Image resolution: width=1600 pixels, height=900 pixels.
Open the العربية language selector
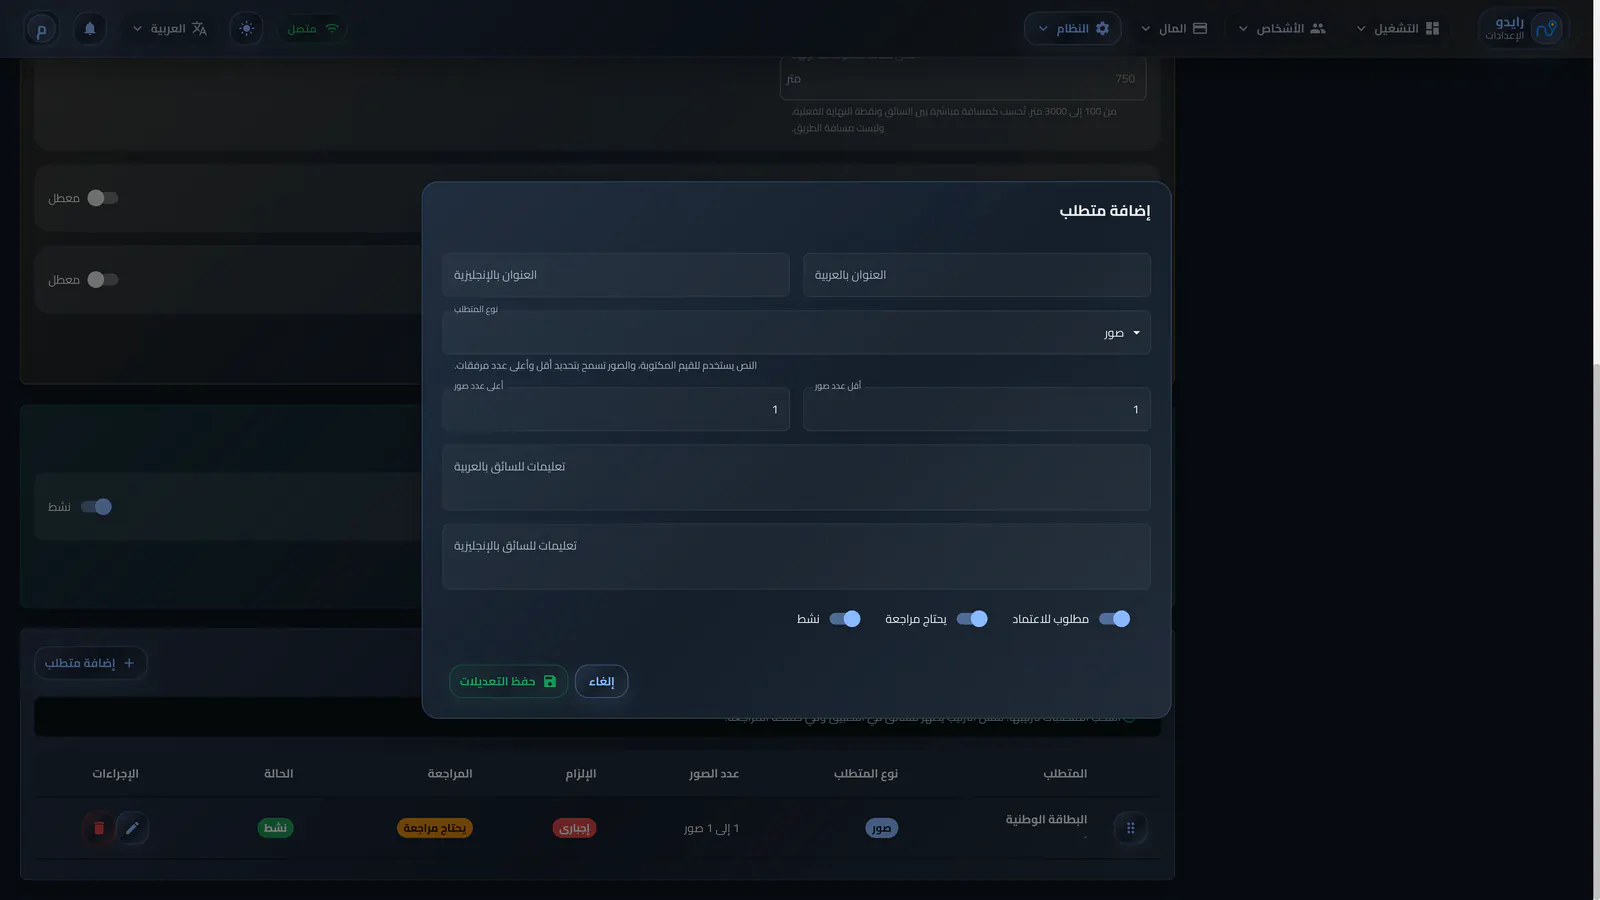click(x=170, y=28)
